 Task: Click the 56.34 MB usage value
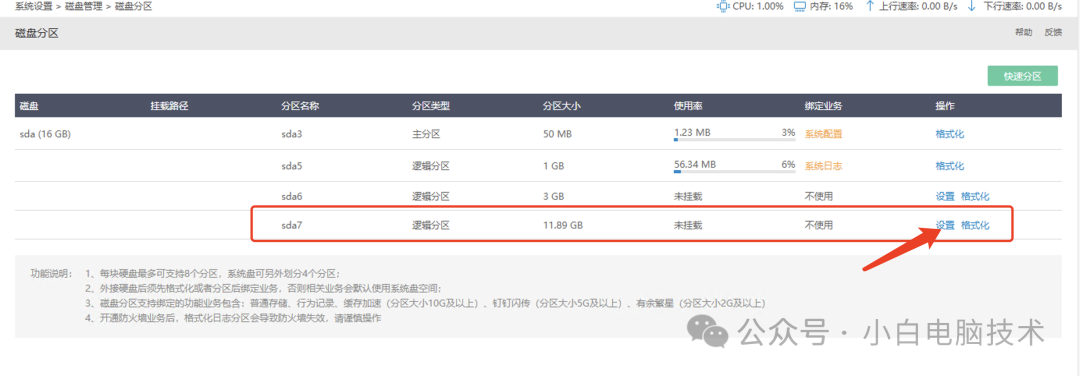point(695,164)
